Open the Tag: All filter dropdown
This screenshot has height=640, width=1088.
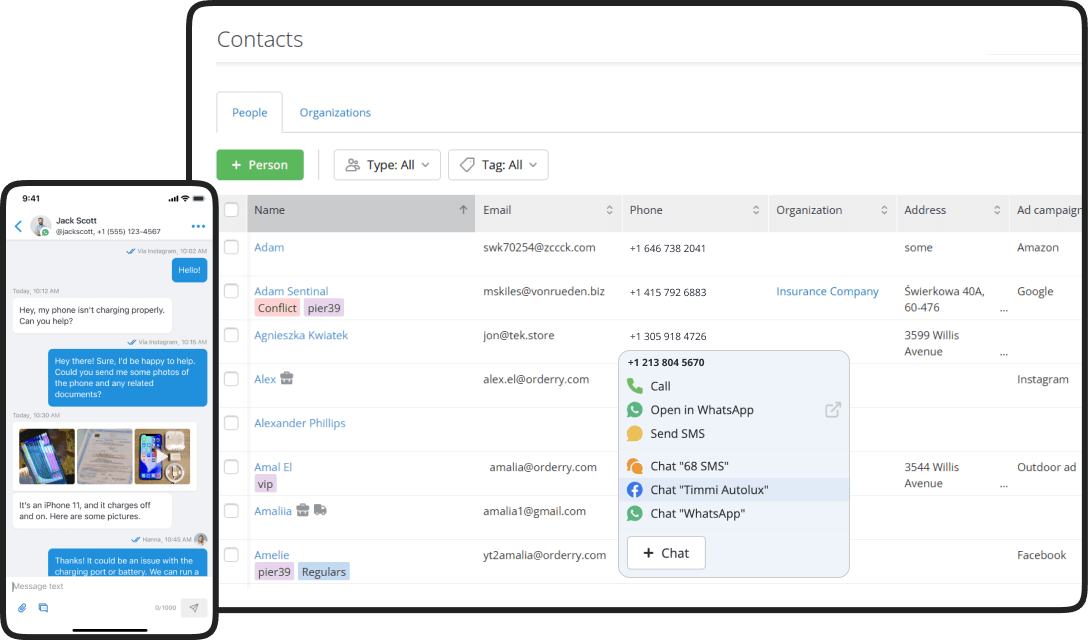[x=498, y=165]
